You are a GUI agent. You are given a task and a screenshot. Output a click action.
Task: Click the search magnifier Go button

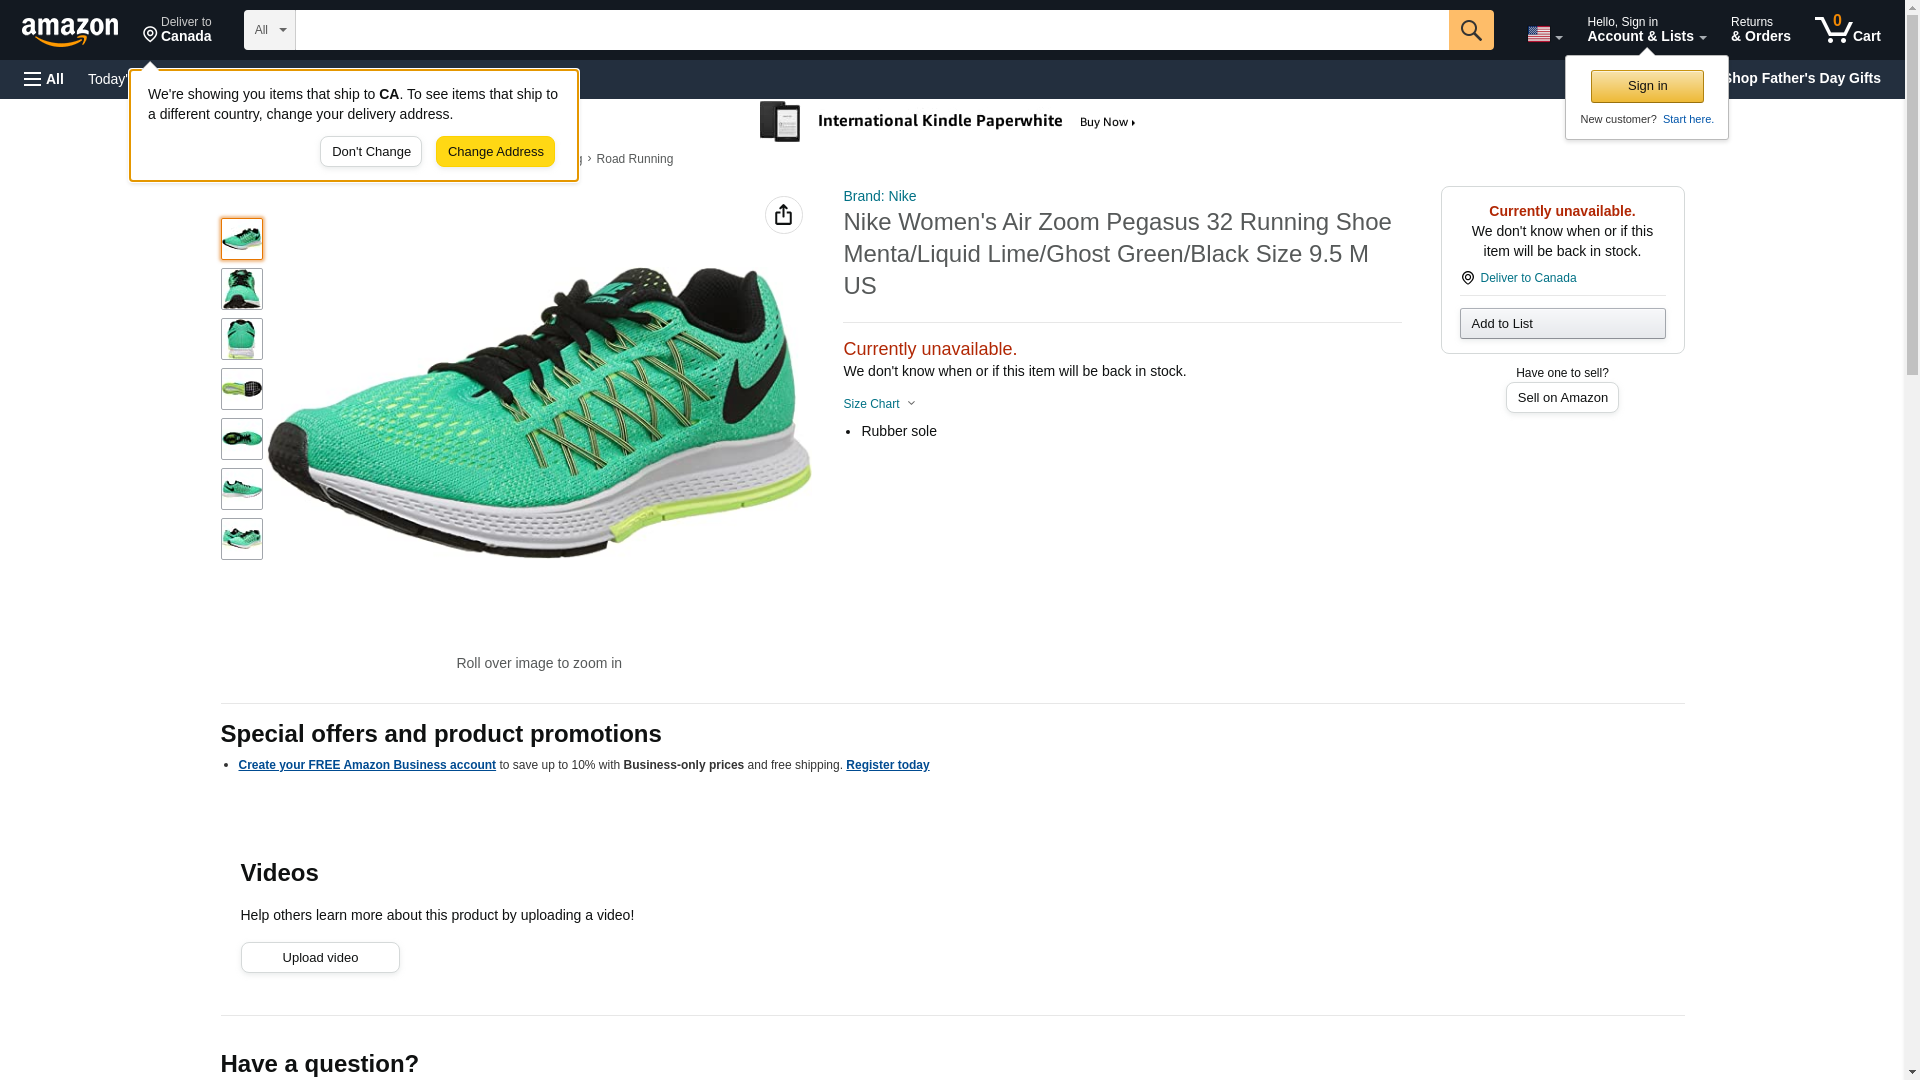[1470, 30]
